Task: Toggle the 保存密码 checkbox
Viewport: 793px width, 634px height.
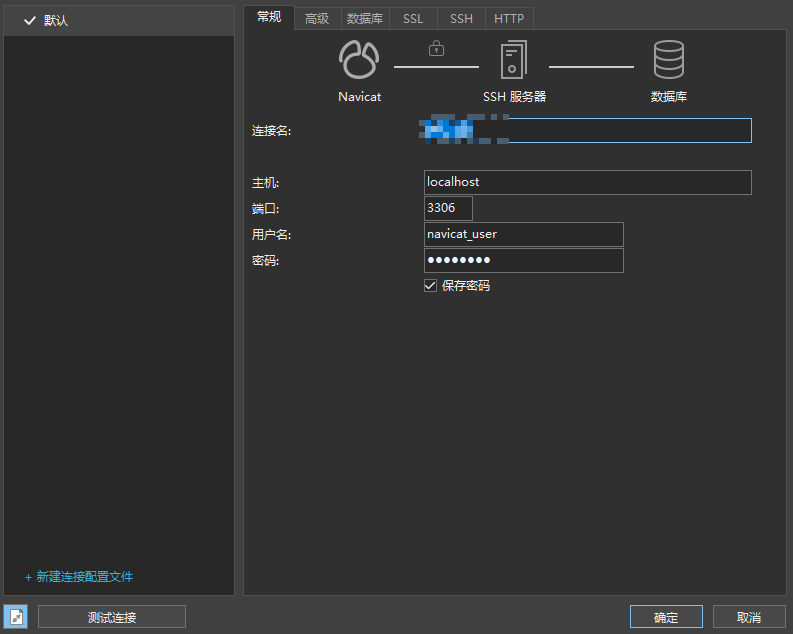Action: 430,286
